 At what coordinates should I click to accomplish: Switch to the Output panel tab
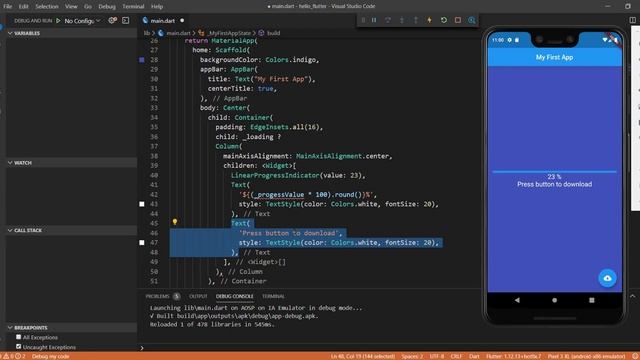pos(198,296)
